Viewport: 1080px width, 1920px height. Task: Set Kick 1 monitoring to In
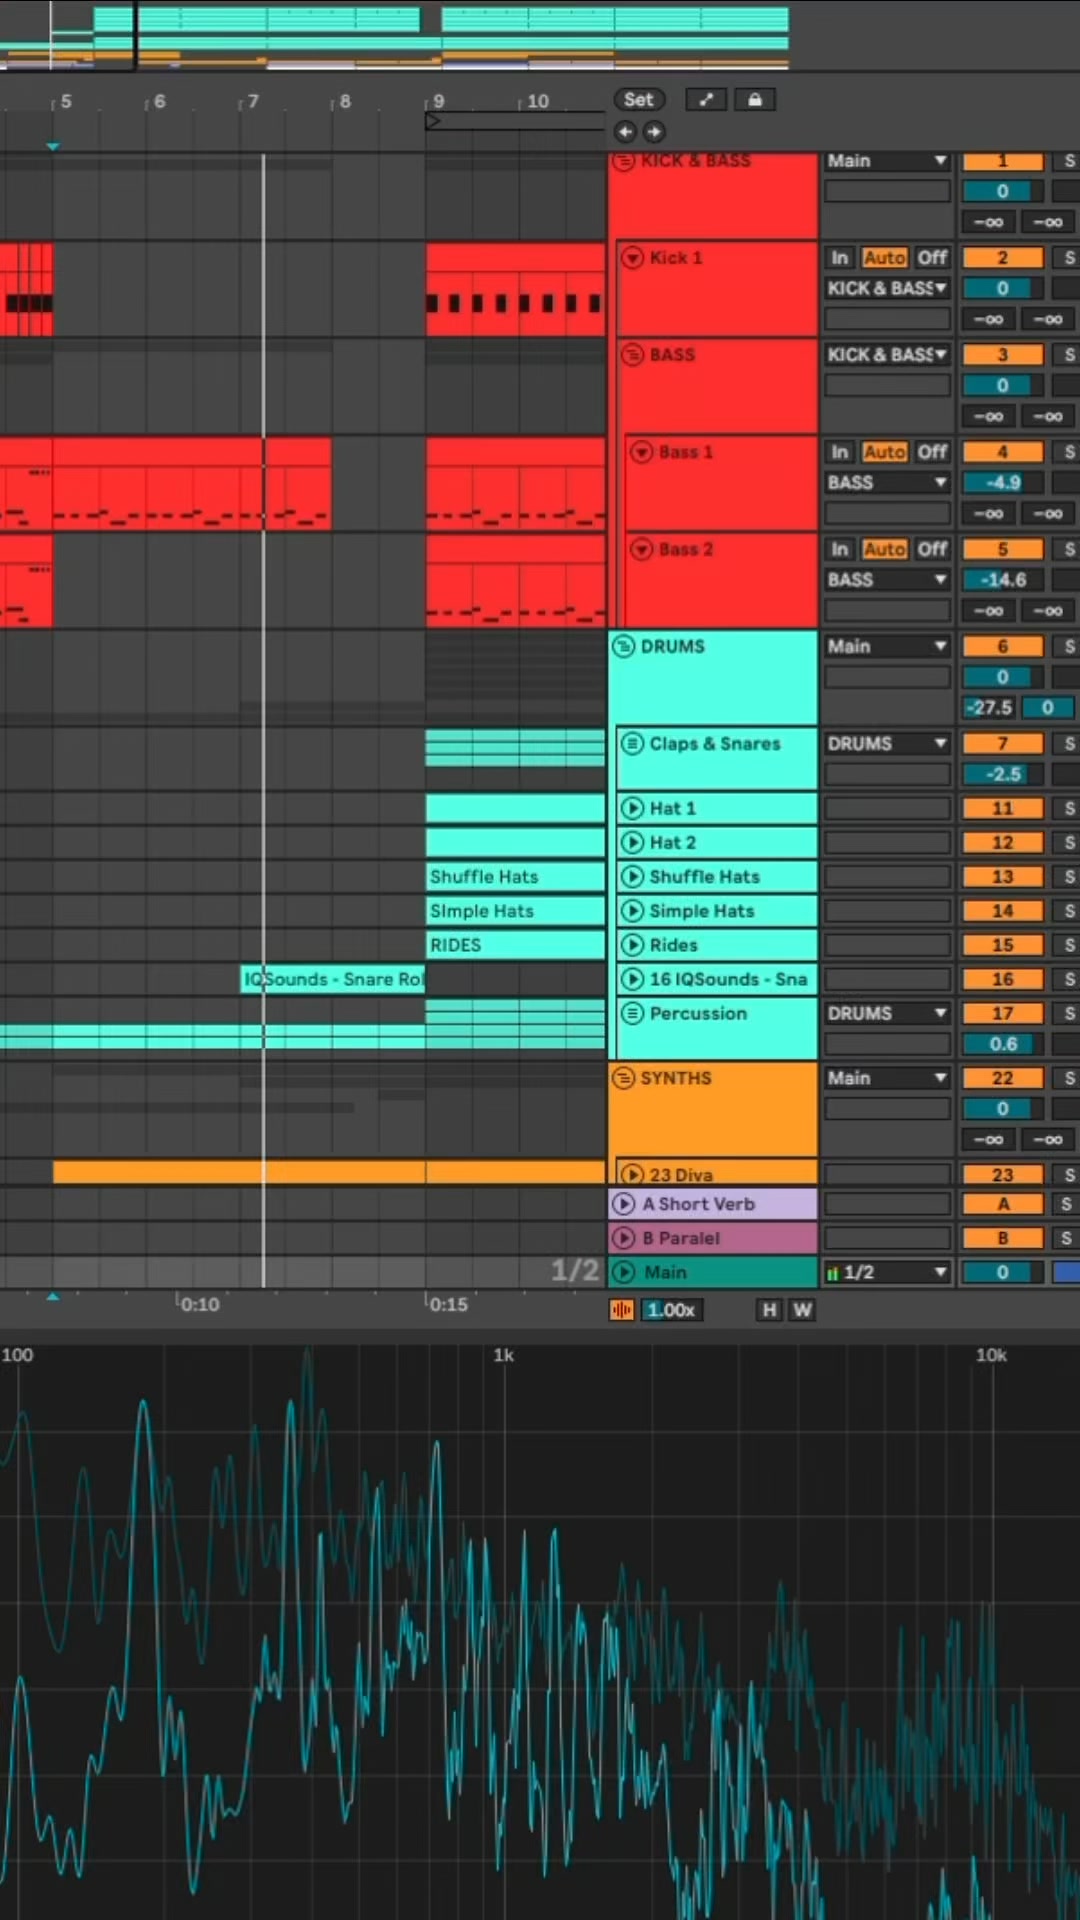839,257
